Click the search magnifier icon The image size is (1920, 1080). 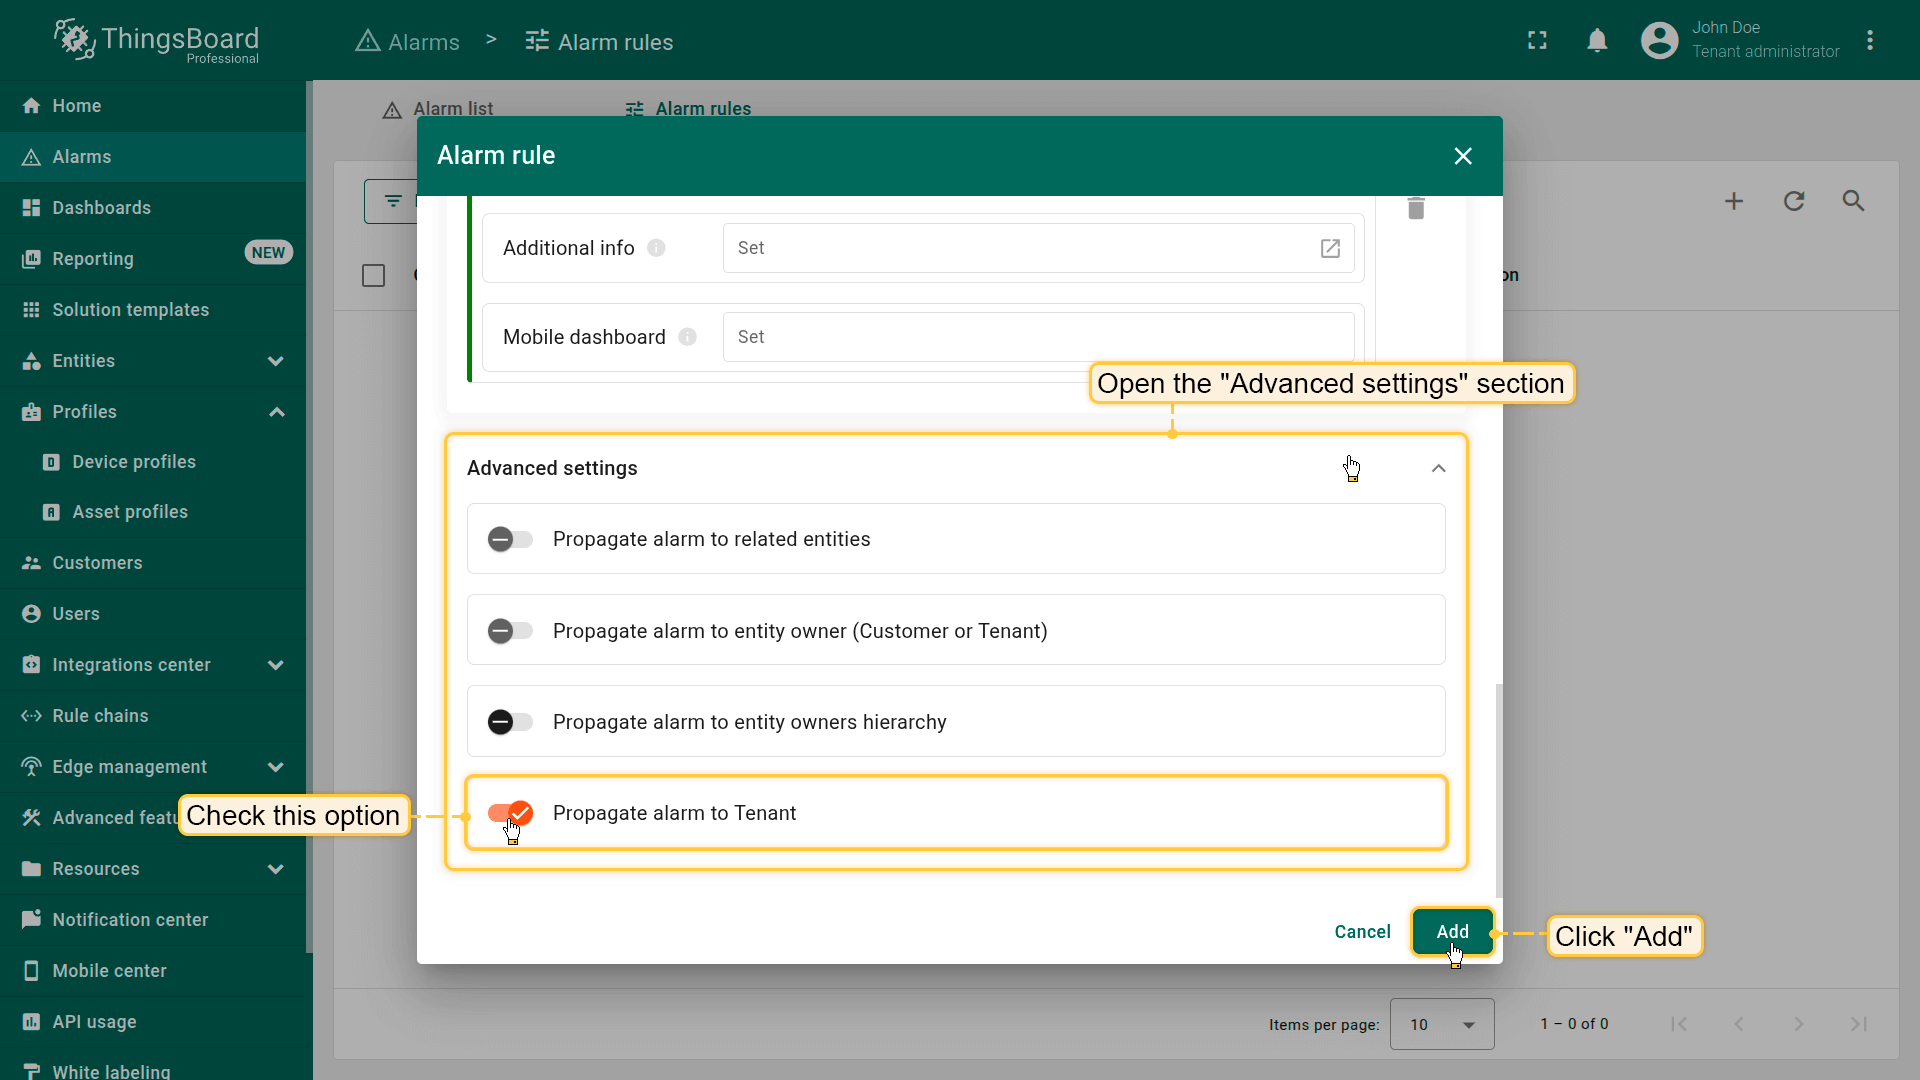1853,201
